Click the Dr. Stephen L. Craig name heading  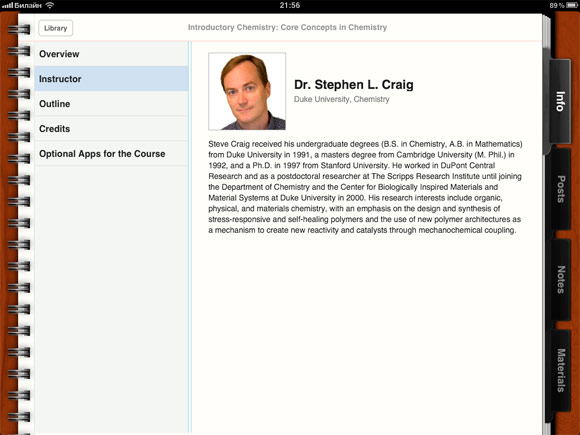[354, 85]
